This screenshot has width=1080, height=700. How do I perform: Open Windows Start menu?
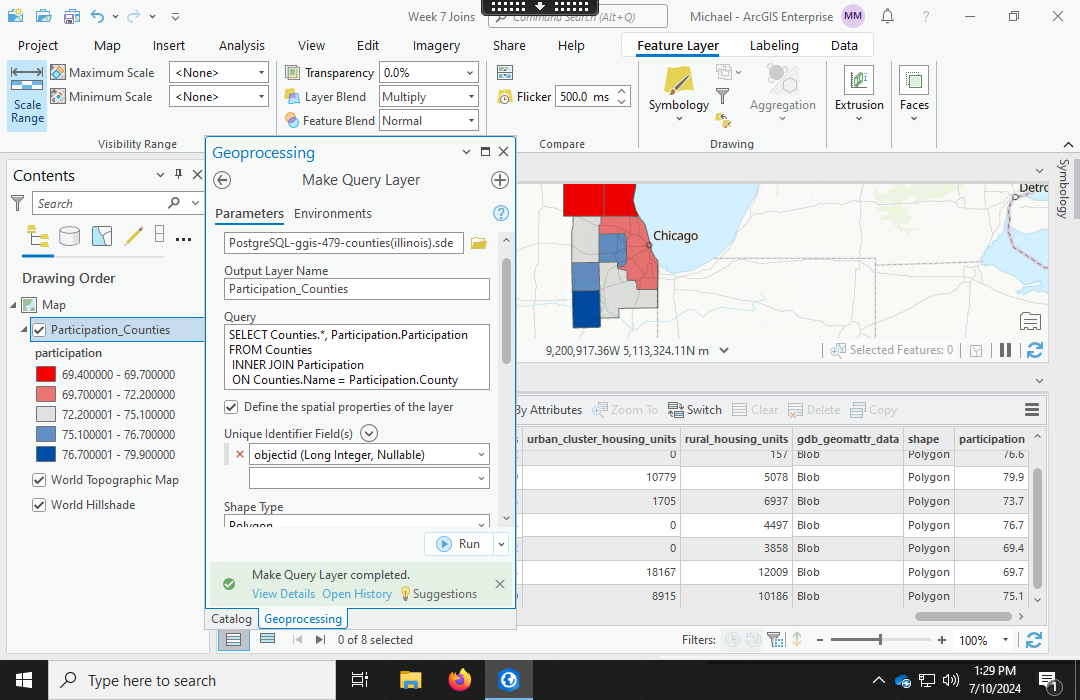coord(23,680)
